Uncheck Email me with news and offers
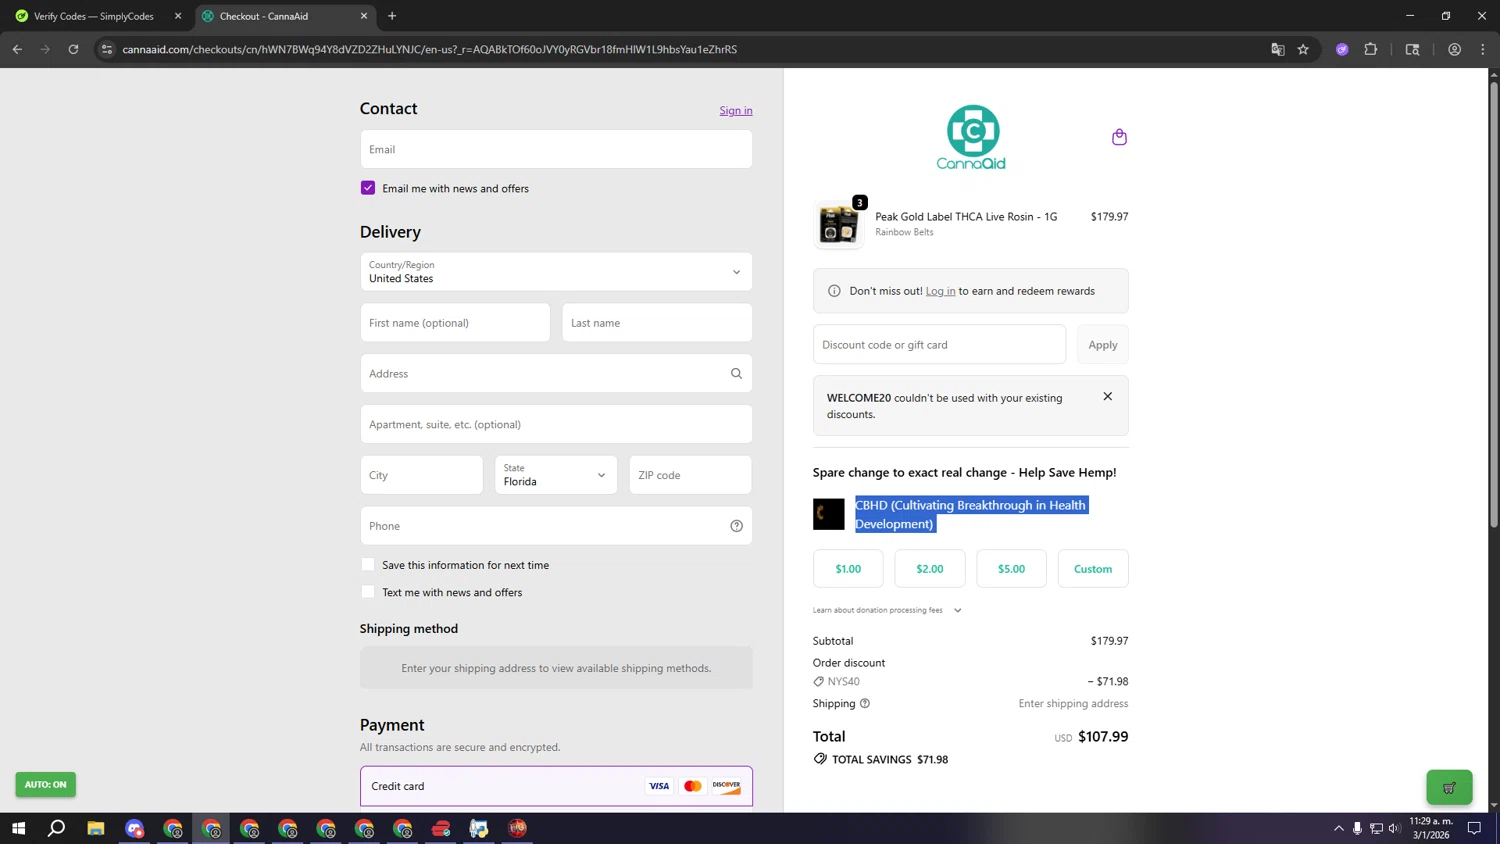 pos(368,188)
